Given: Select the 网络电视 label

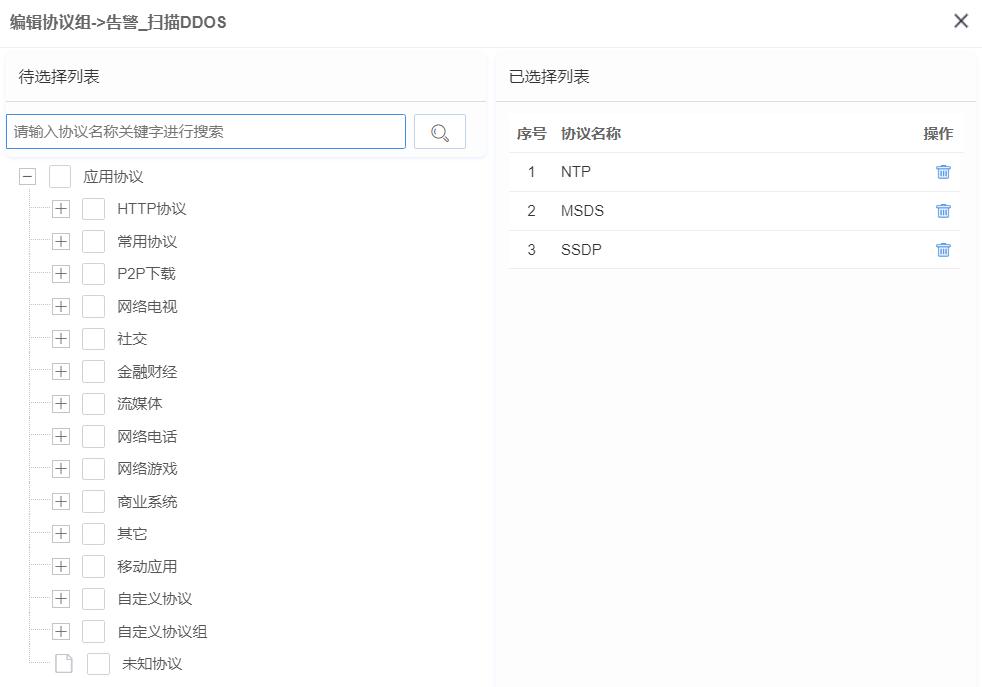Looking at the screenshot, I should pyautogui.click(x=147, y=306).
